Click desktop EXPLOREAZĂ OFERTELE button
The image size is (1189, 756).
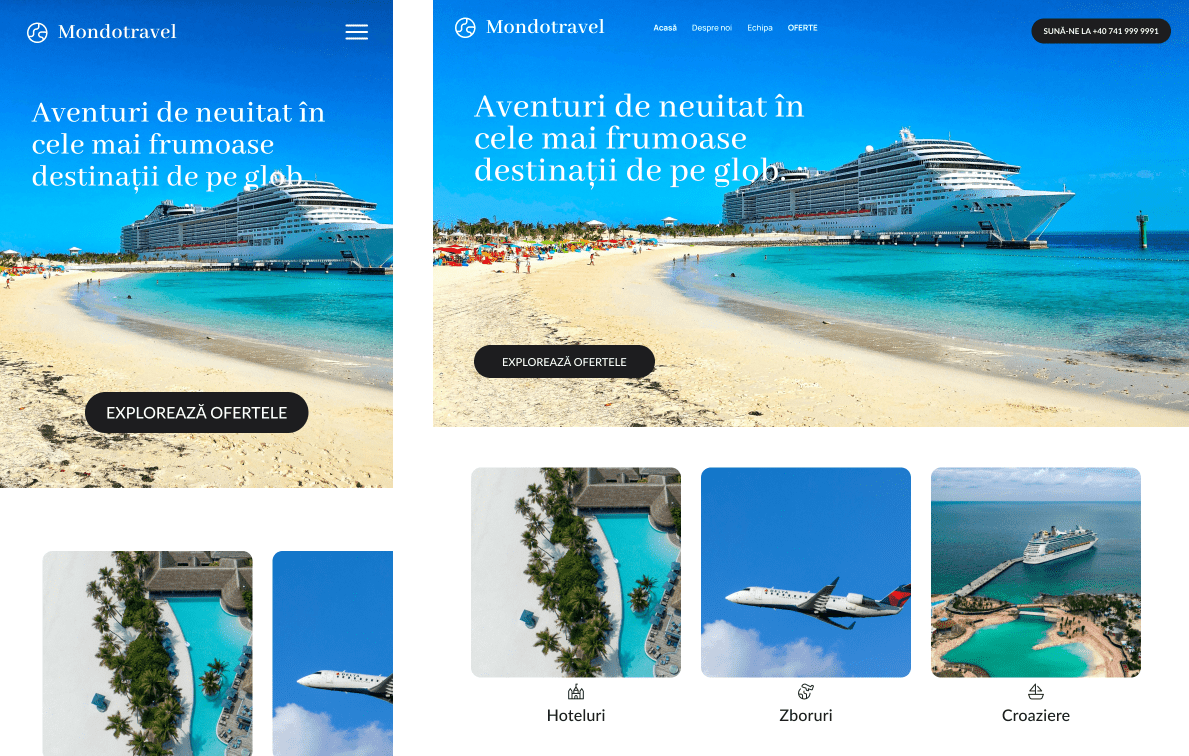click(564, 362)
